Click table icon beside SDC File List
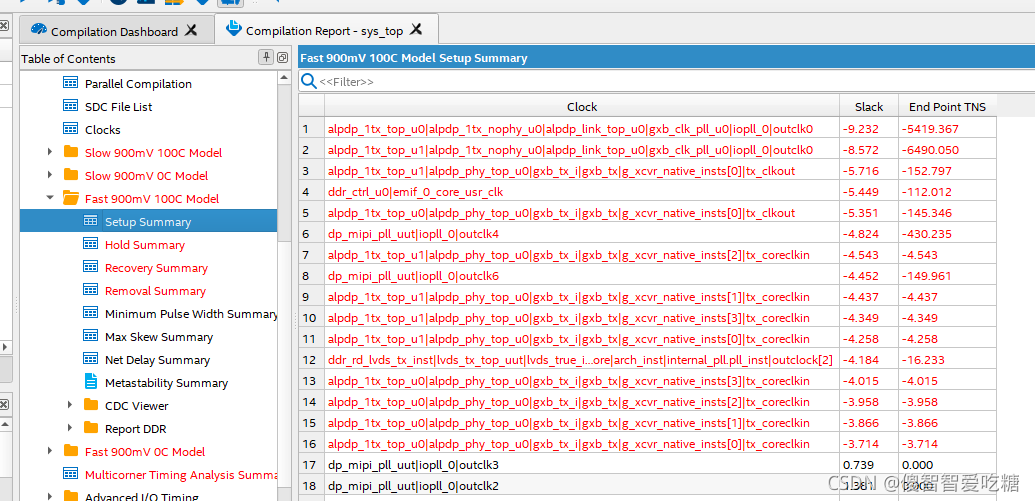This screenshot has width=1035, height=501. (x=71, y=105)
